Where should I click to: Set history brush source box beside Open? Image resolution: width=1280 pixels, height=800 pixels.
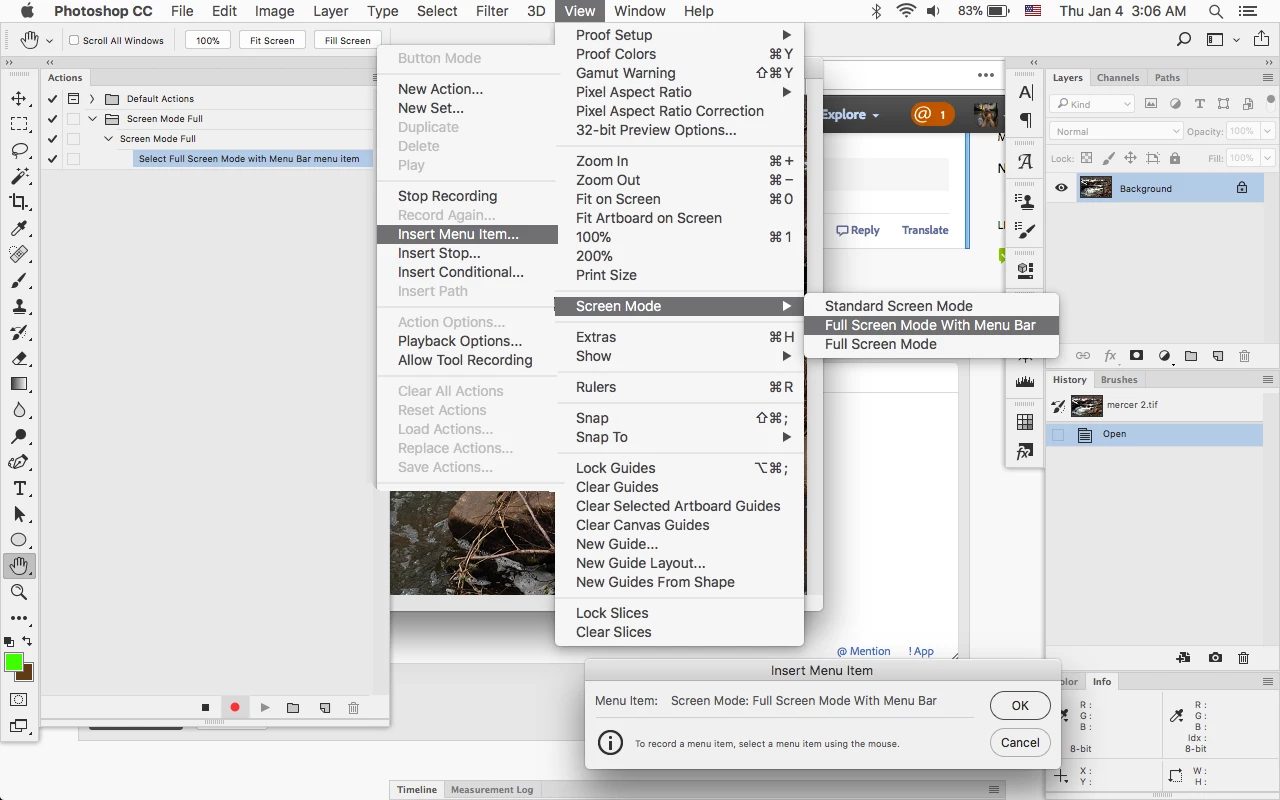coord(1058,434)
